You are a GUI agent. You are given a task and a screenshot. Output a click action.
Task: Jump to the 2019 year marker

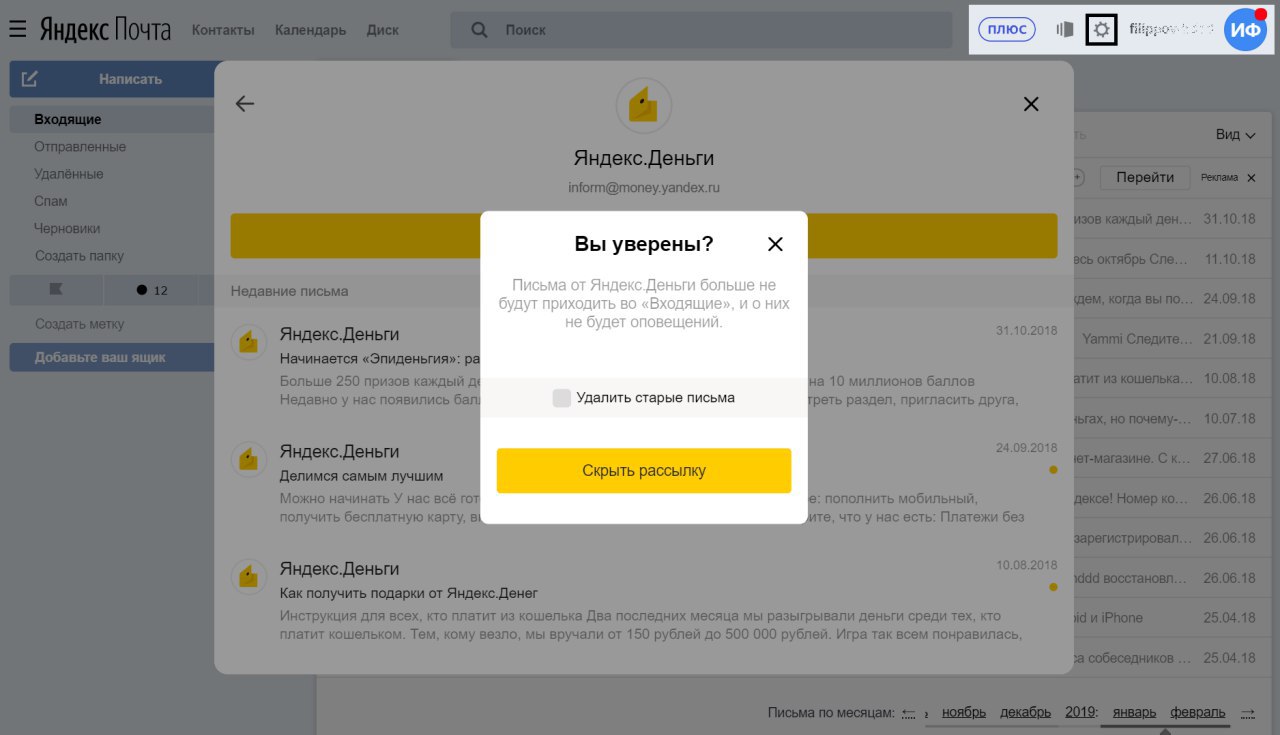(1081, 713)
